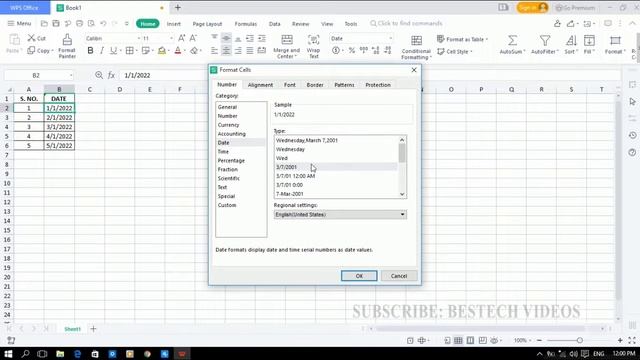
Task: Select the Time category
Action: (223, 151)
